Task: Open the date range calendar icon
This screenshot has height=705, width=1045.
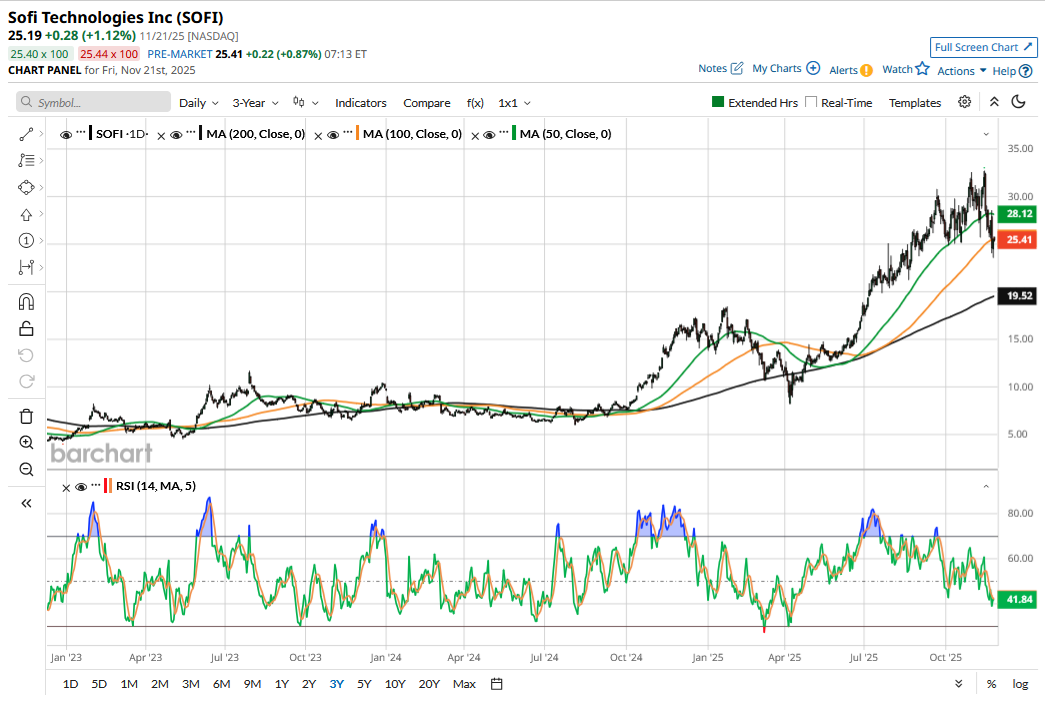Action: [496, 684]
